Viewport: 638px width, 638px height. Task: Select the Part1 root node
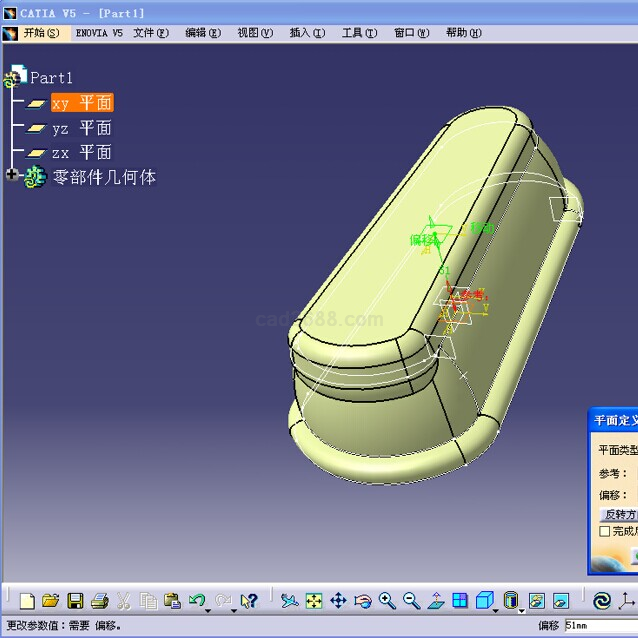tap(51, 77)
